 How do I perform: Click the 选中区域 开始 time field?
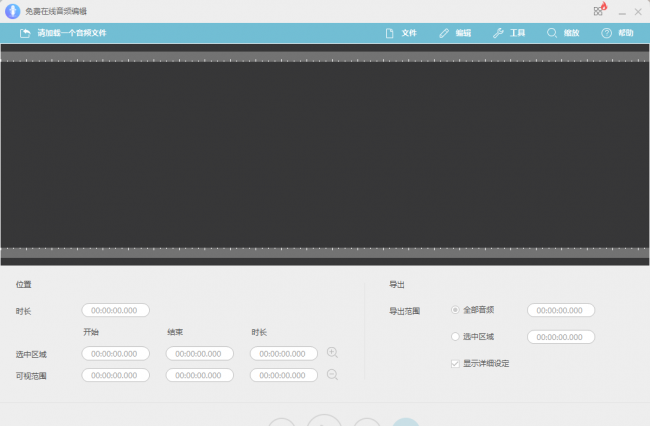click(x=115, y=353)
